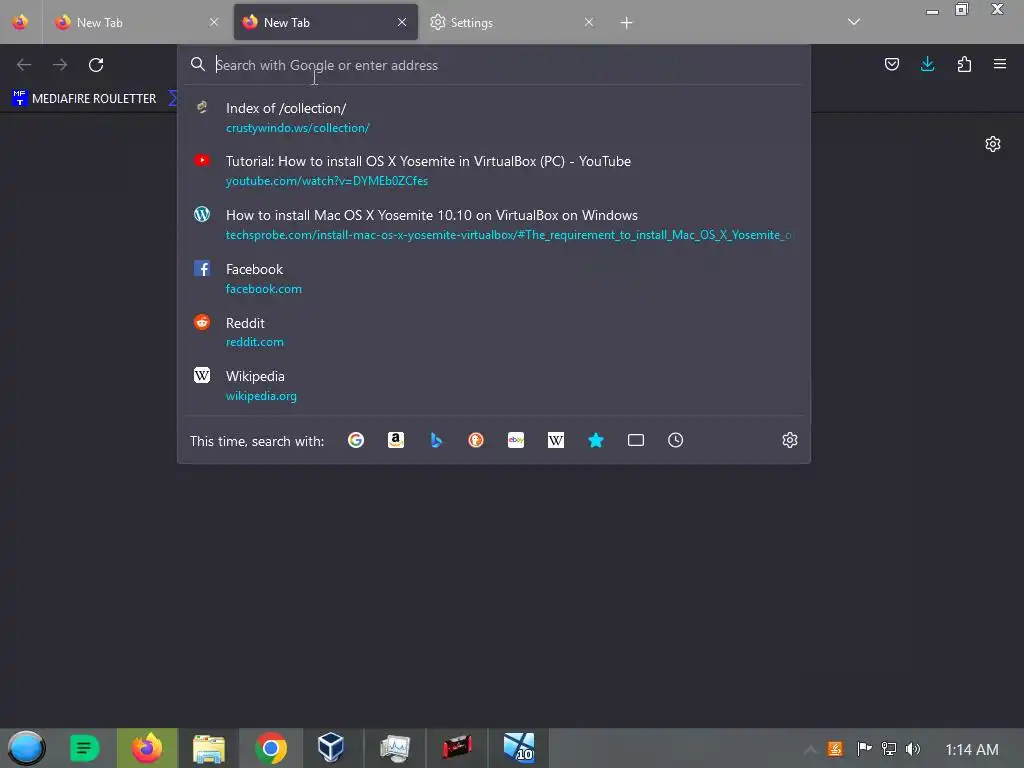Click the 1:14 AM clock
The image size is (1024, 768).
[x=972, y=750]
